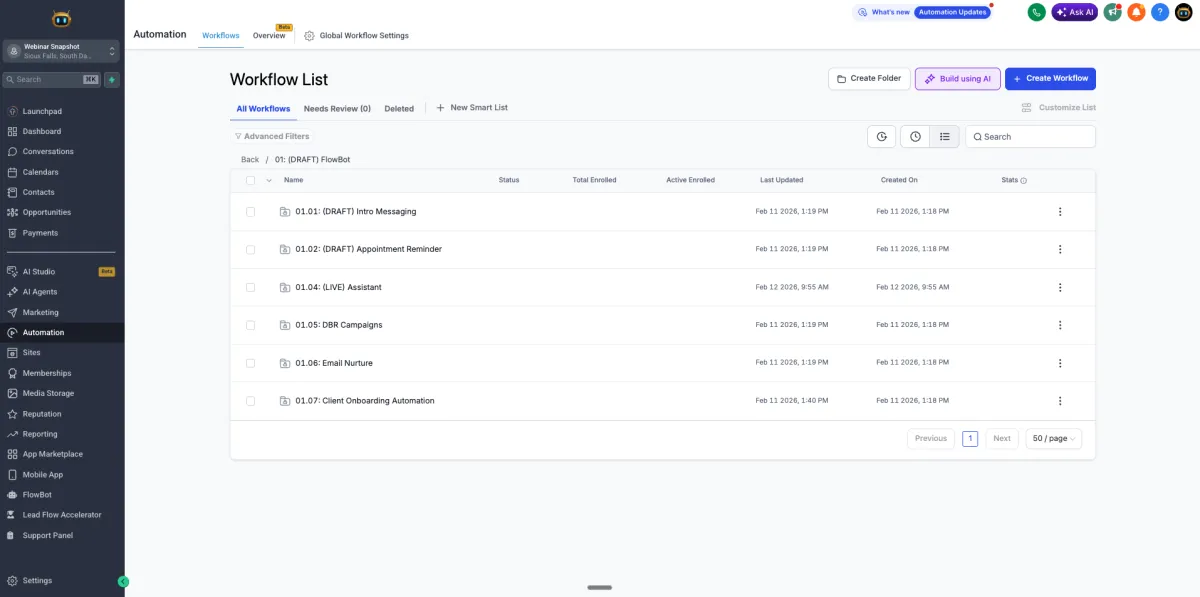Viewport: 1200px width, 597px height.
Task: Expand the header selection chevron next to Name
Action: [x=268, y=180]
